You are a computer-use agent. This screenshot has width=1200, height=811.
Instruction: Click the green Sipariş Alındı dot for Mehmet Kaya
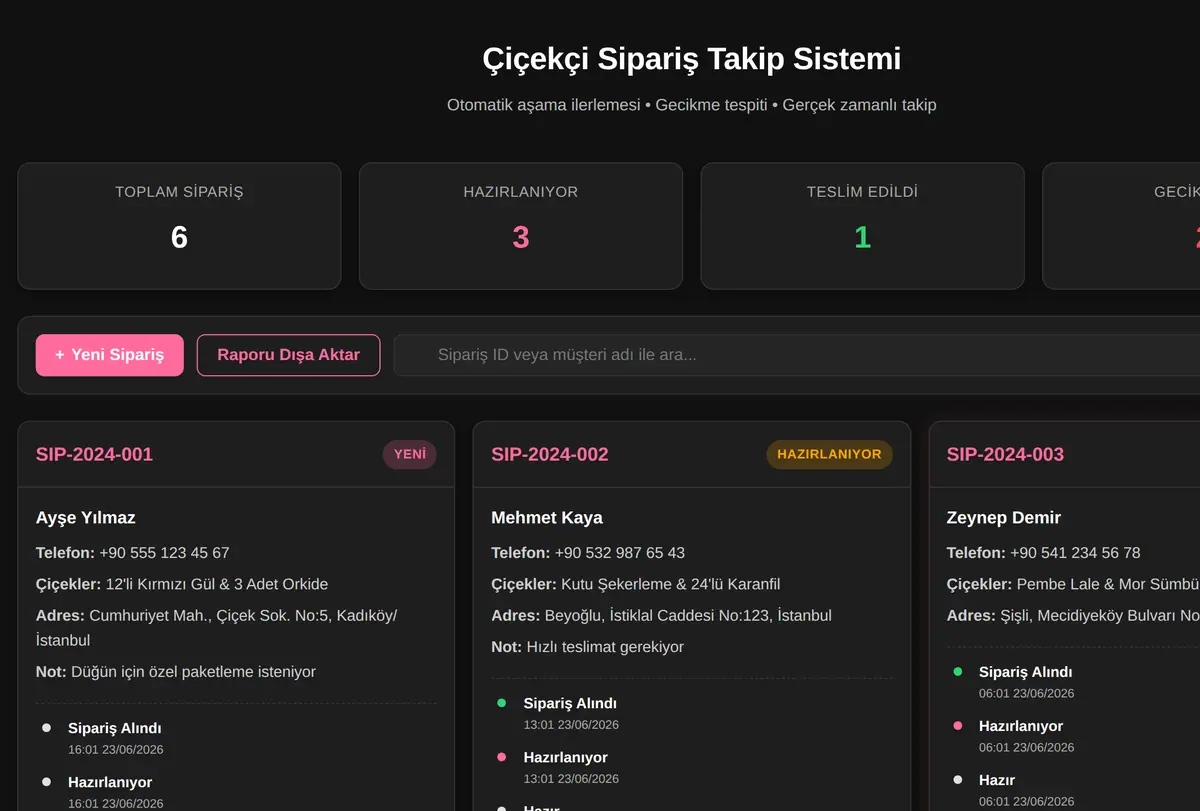pos(502,703)
